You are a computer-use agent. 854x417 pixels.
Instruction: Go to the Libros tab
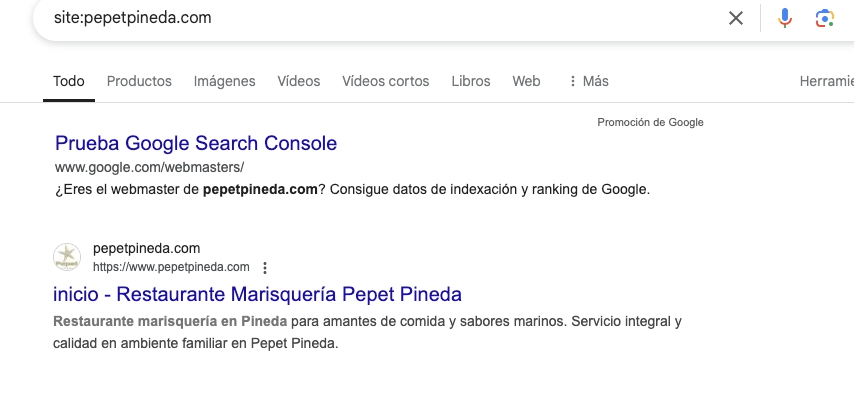[471, 81]
